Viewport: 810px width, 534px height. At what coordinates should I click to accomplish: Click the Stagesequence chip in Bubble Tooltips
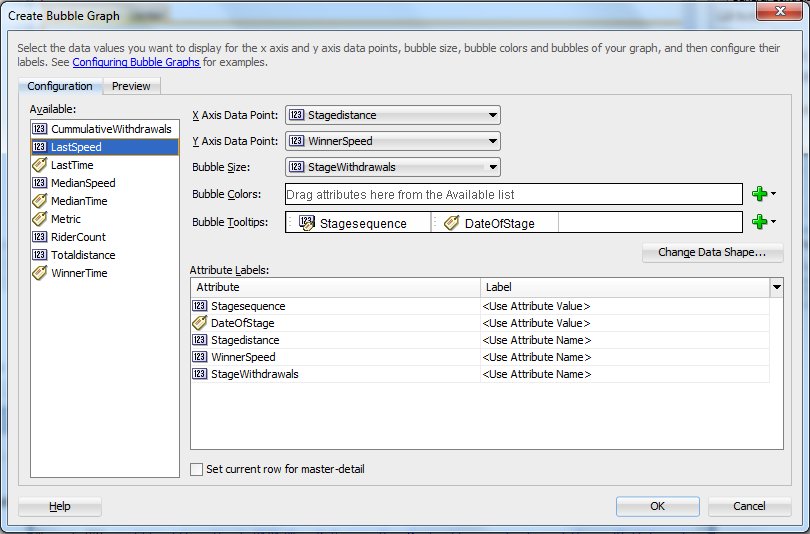click(362, 223)
